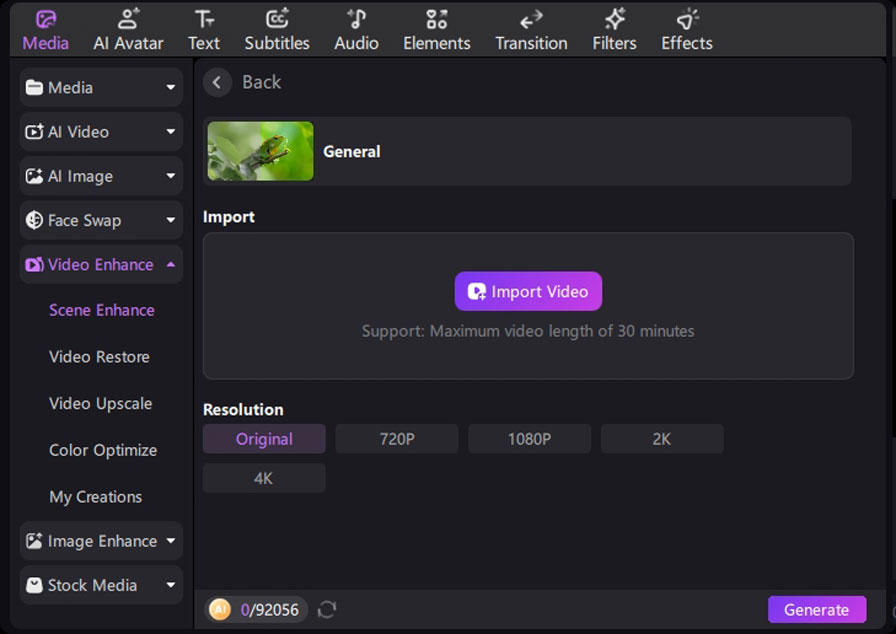Click the AI Video sidebar icon
This screenshot has width=896, height=634.
pyautogui.click(x=34, y=131)
